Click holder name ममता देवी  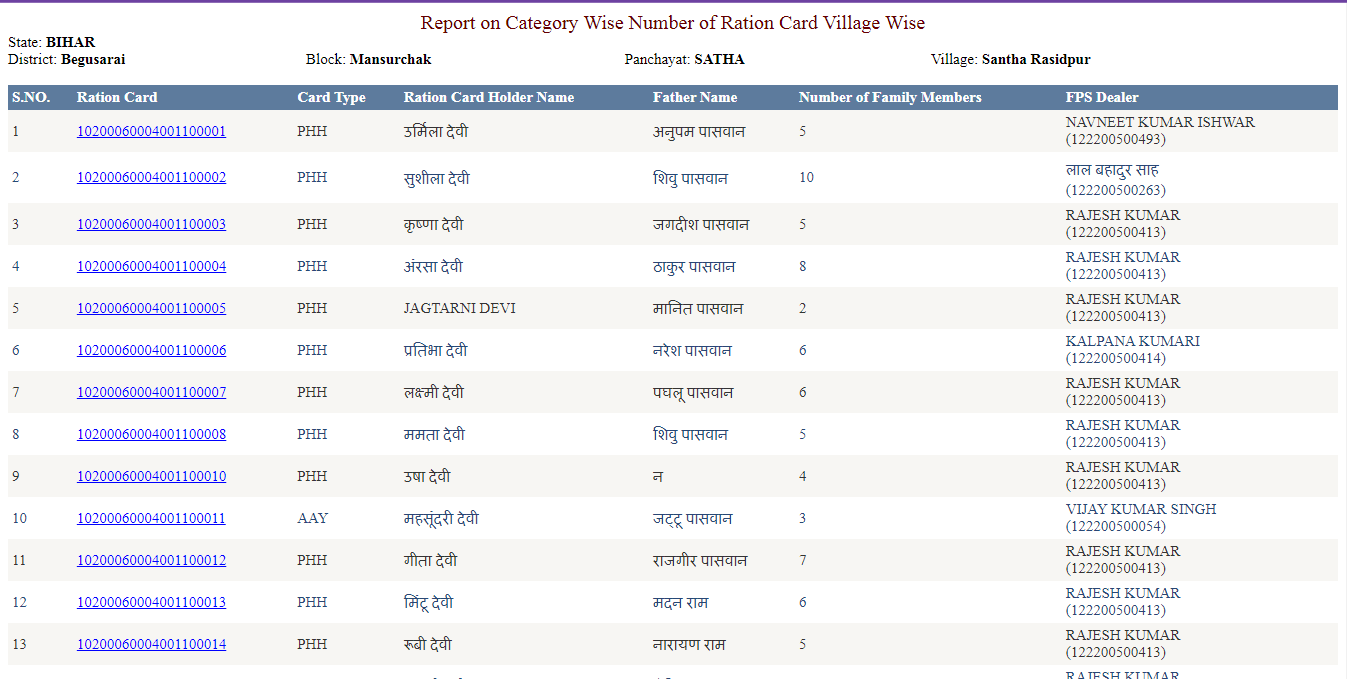pos(434,434)
